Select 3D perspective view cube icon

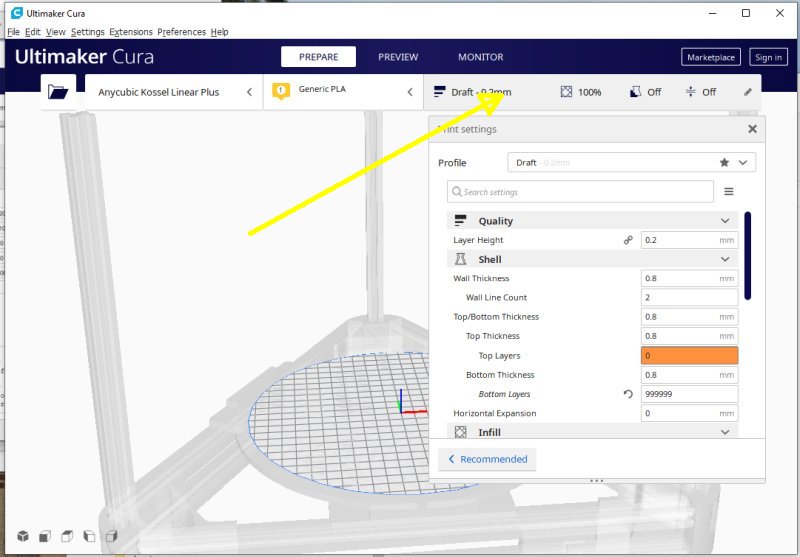(x=23, y=536)
